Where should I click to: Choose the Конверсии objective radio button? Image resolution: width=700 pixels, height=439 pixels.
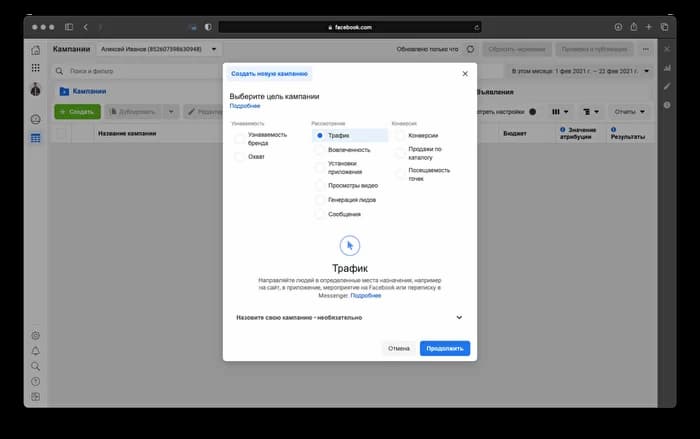(399, 135)
